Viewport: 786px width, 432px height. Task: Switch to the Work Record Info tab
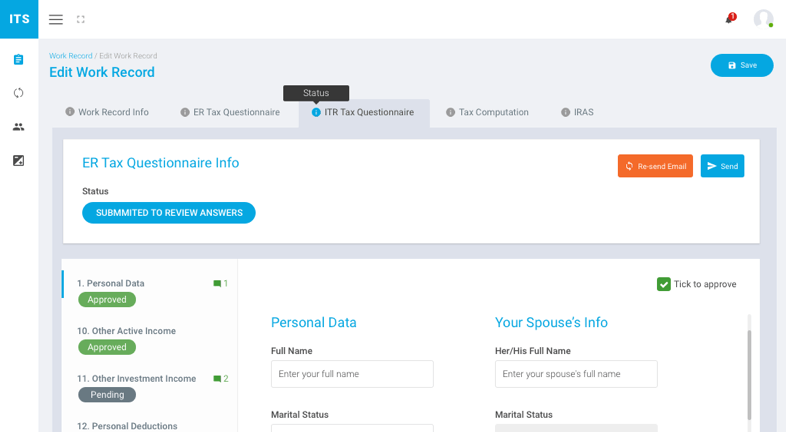pyautogui.click(x=107, y=112)
